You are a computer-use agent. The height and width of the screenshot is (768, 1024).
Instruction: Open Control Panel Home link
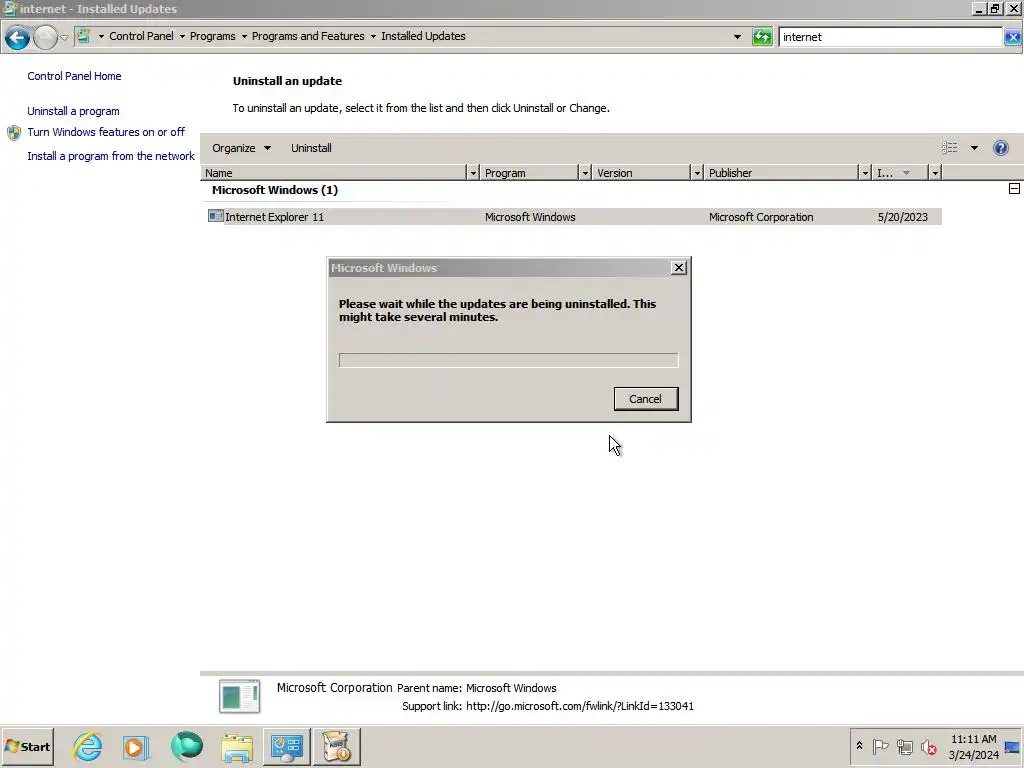pyautogui.click(x=74, y=76)
